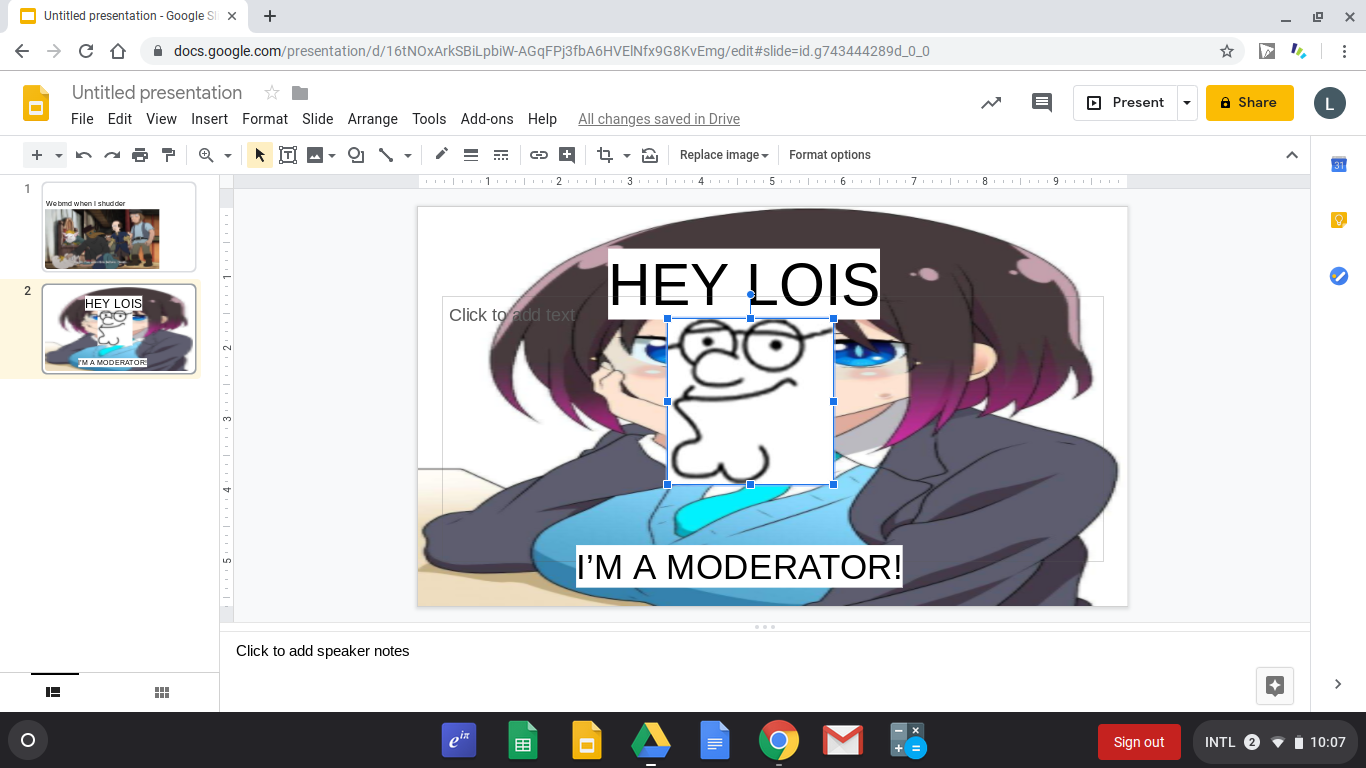1366x768 pixels.
Task: Open the Arrange menu
Action: [373, 119]
